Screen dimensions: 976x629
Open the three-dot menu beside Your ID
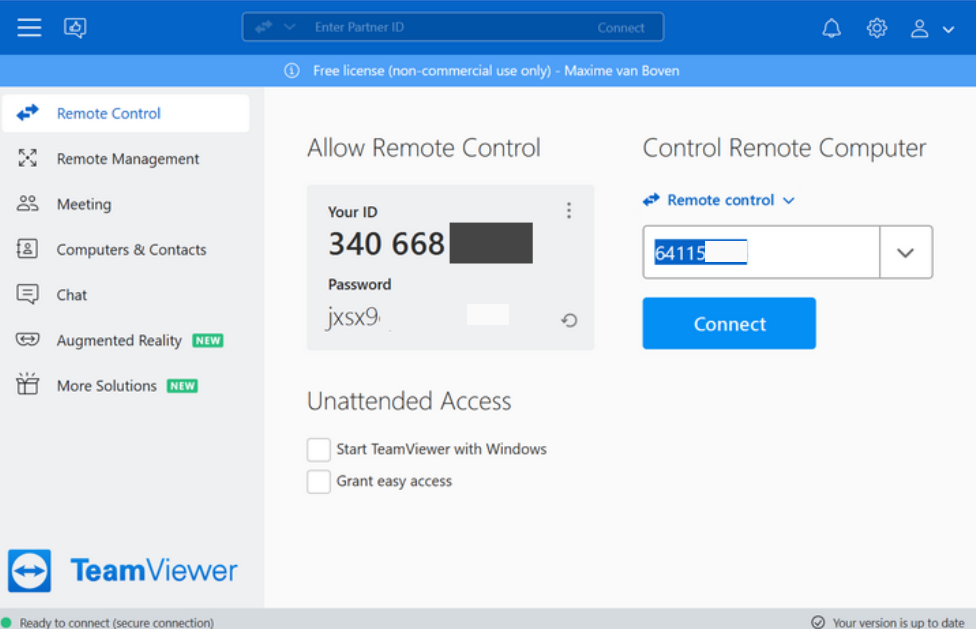pos(568,210)
